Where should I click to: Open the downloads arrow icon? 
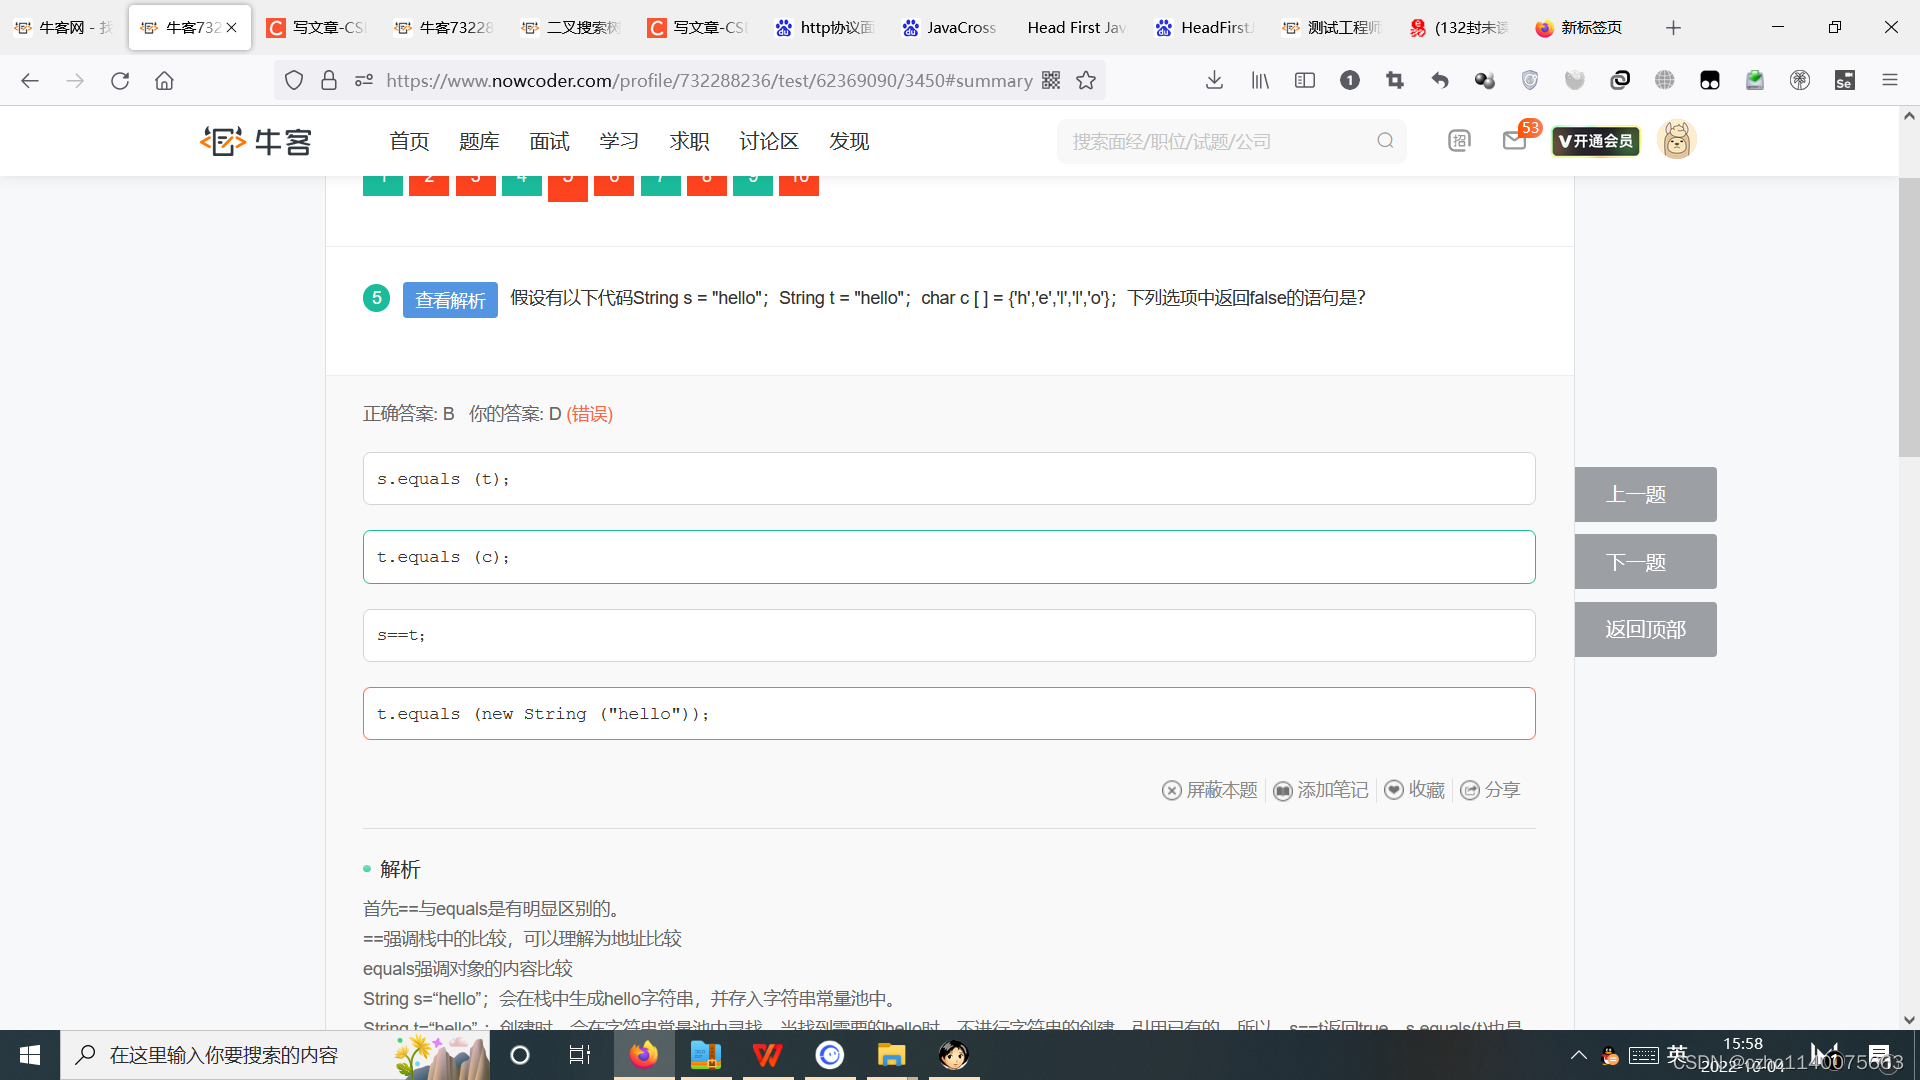pyautogui.click(x=1214, y=80)
